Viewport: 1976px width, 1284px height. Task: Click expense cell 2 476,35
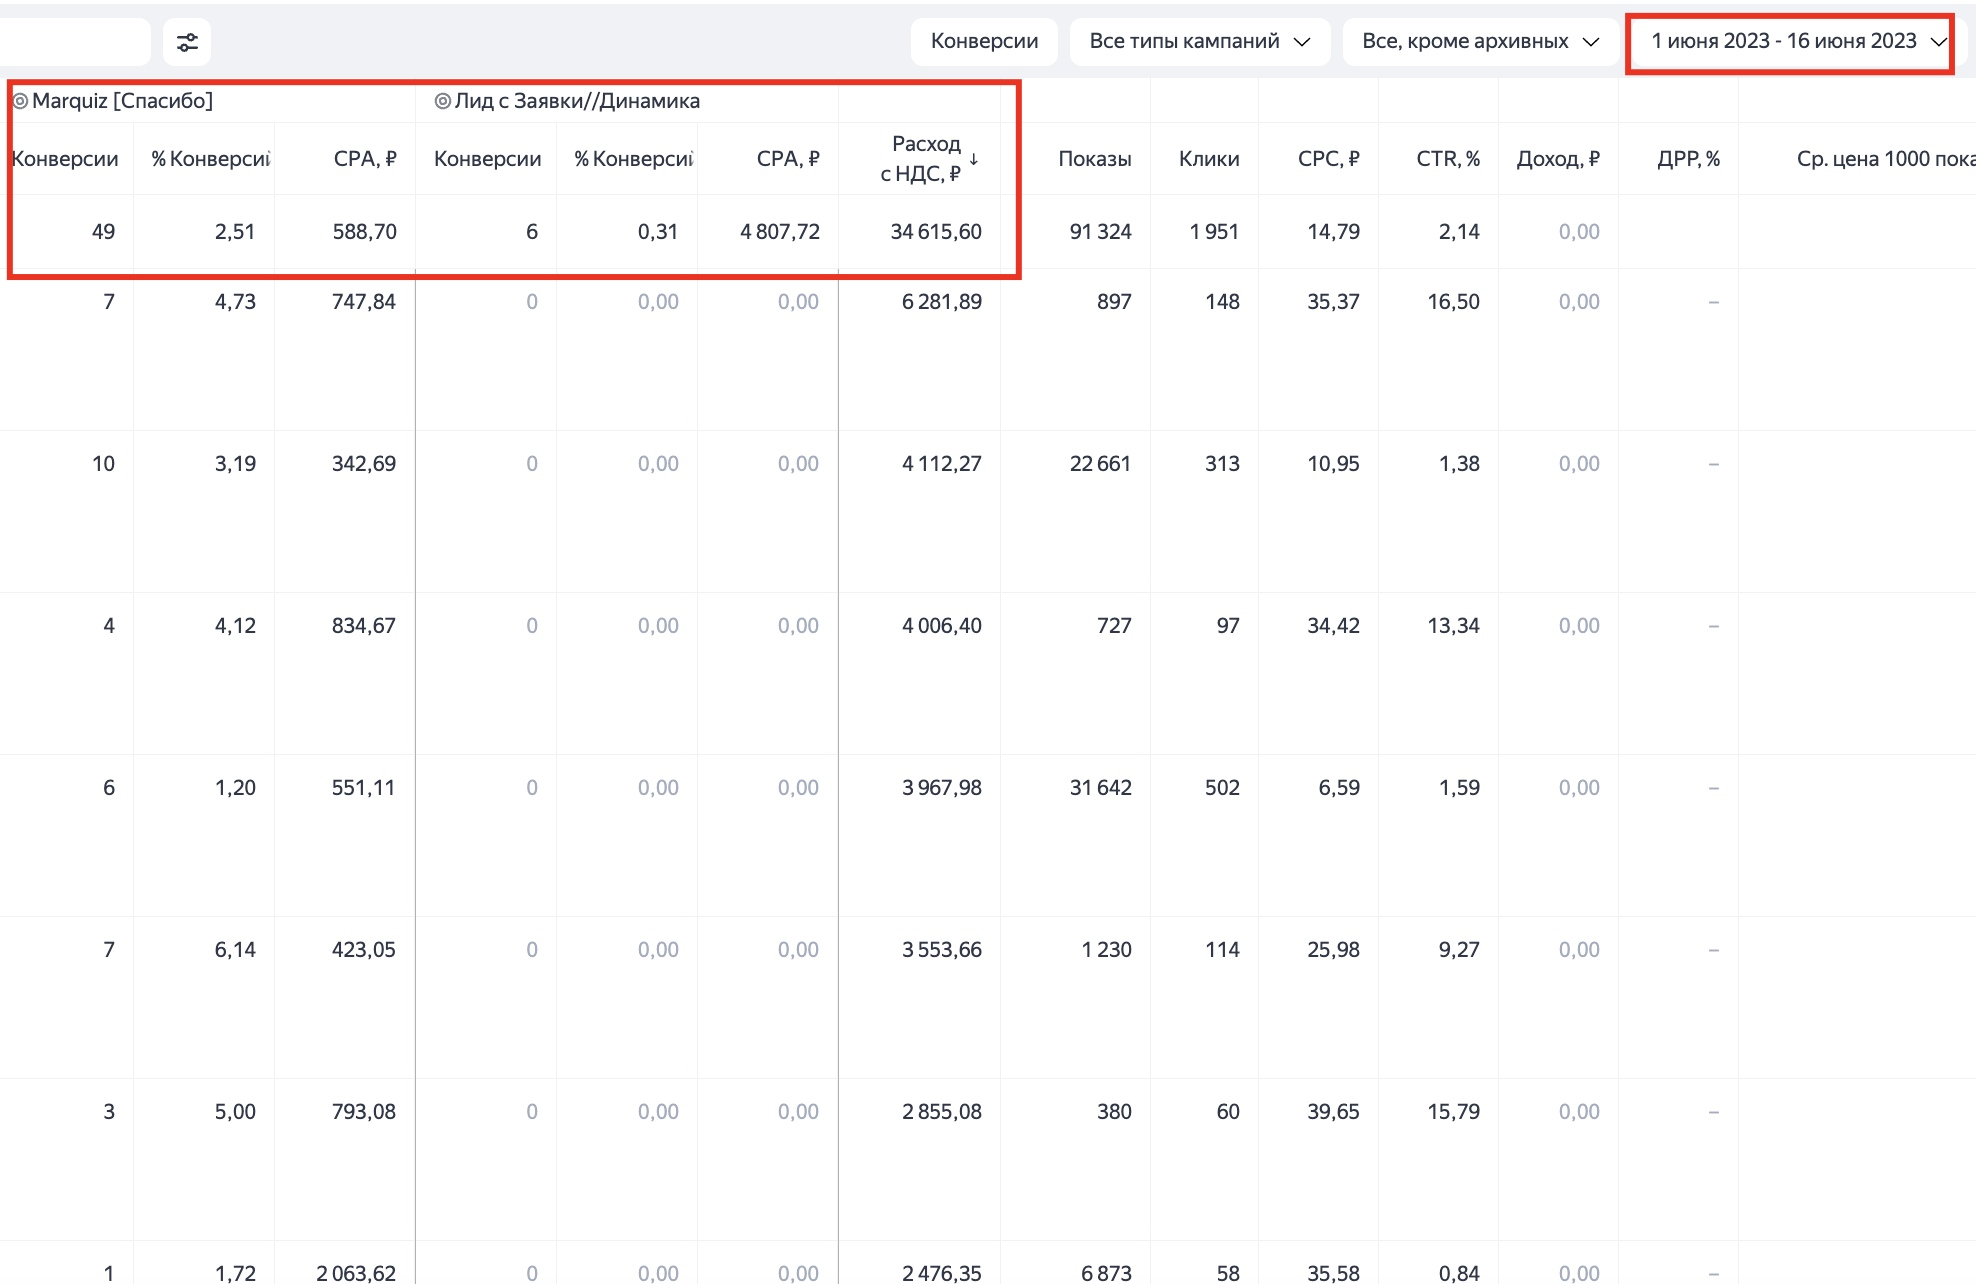pos(942,1273)
